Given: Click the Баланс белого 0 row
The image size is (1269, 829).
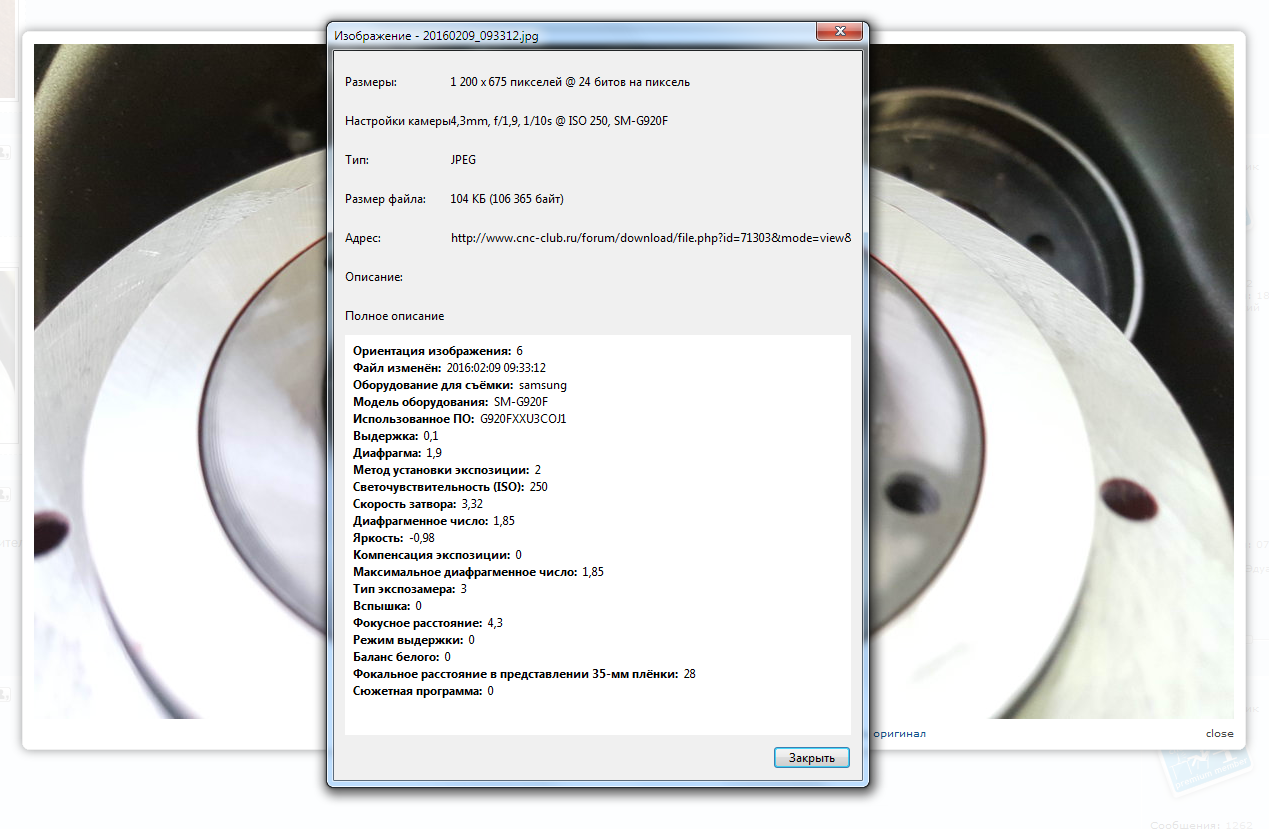Looking at the screenshot, I should click(402, 657).
